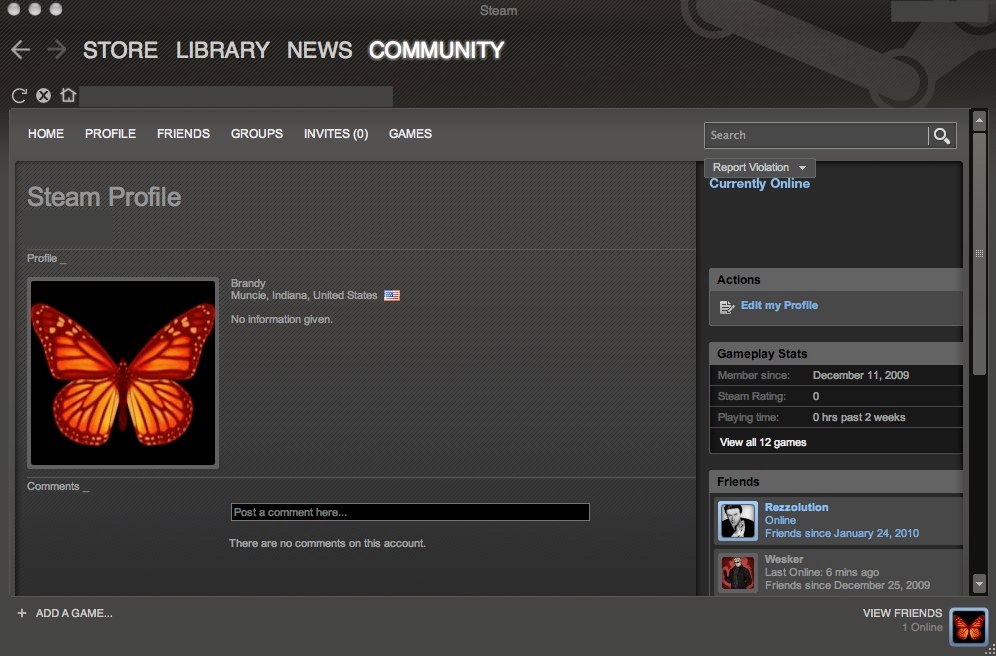Viewport: 996px width, 656px height.
Task: Open the INVITES (0) tab
Action: [x=336, y=134]
